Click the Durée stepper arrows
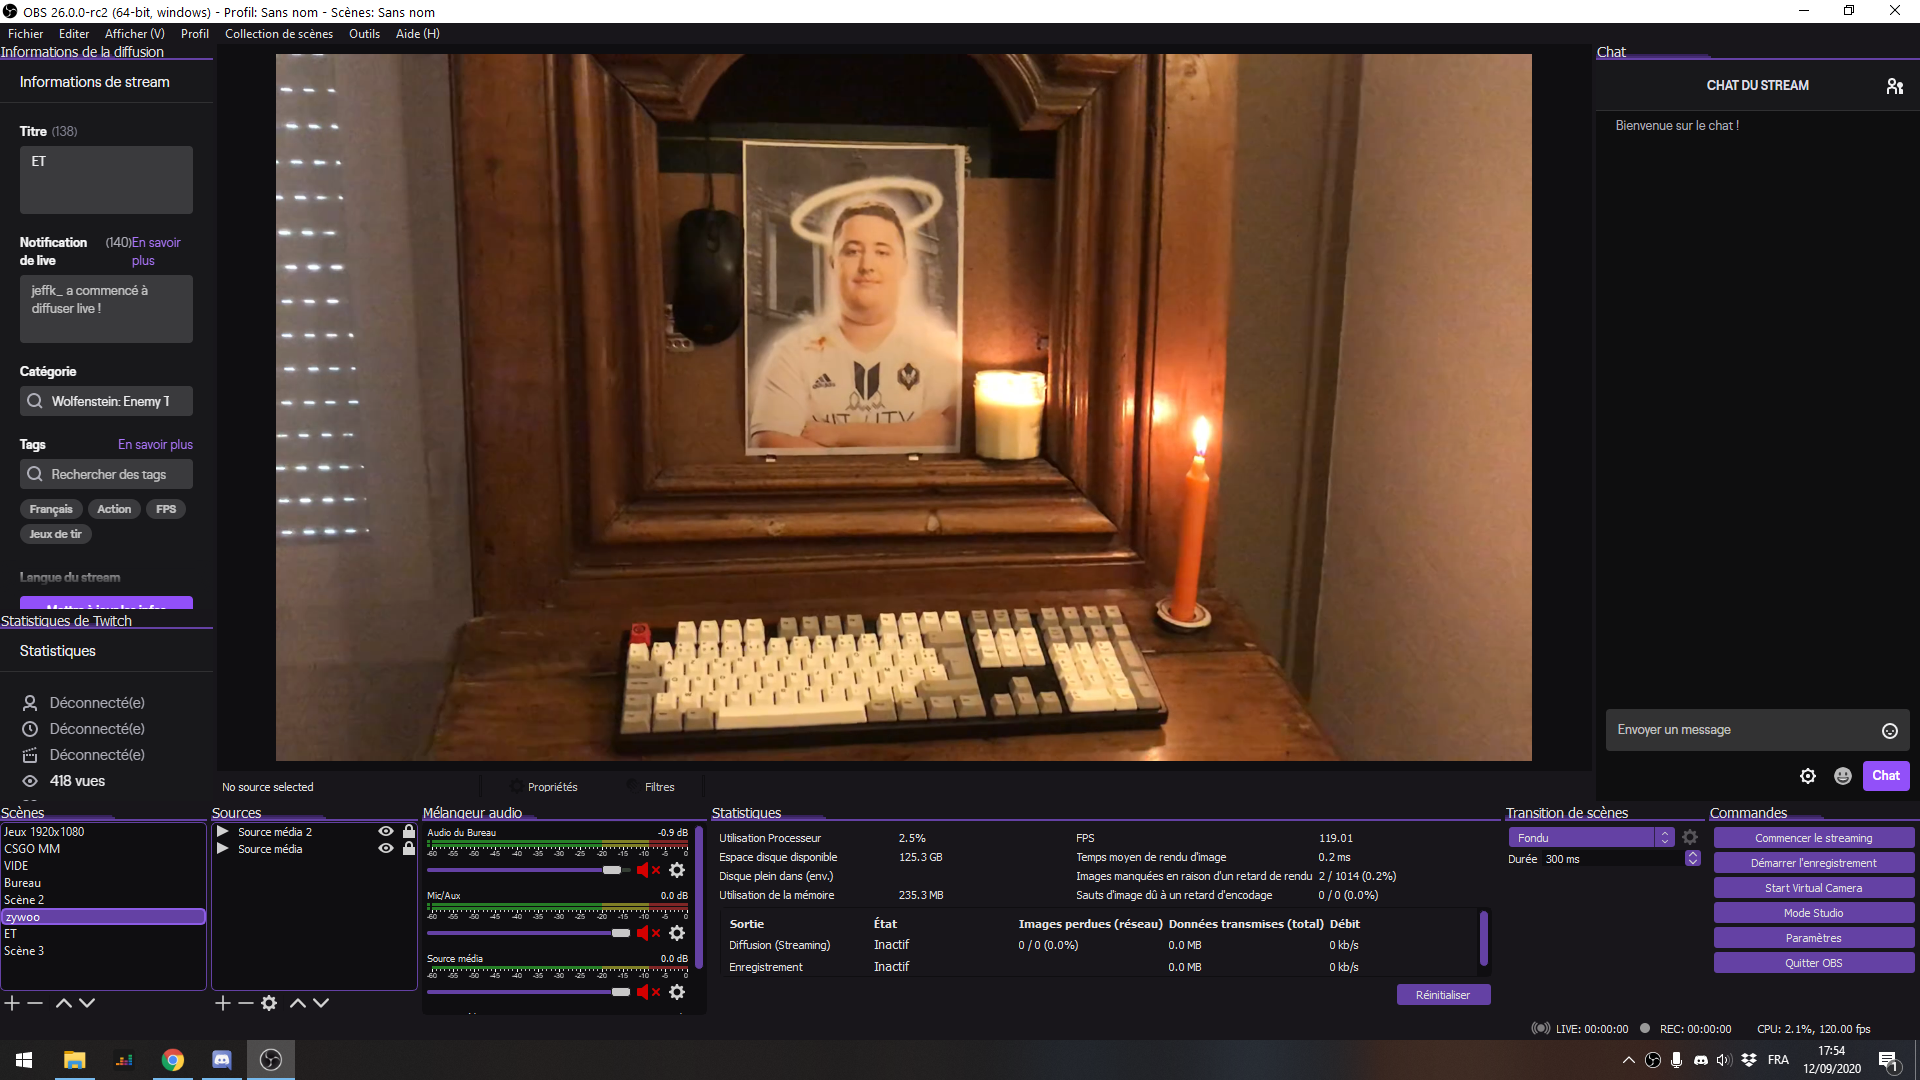Viewport: 1920px width, 1080px height. tap(1692, 859)
